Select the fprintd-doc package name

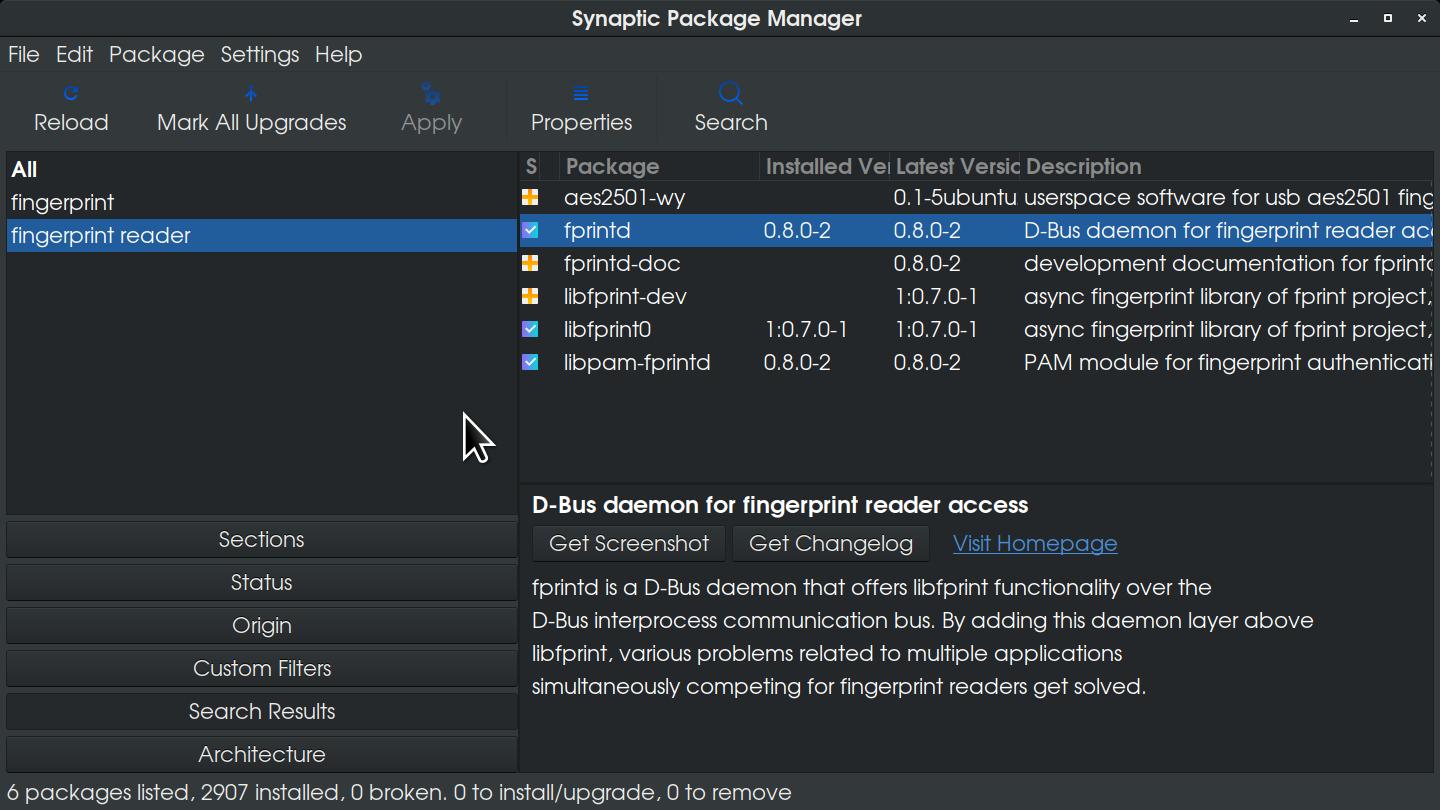(622, 263)
